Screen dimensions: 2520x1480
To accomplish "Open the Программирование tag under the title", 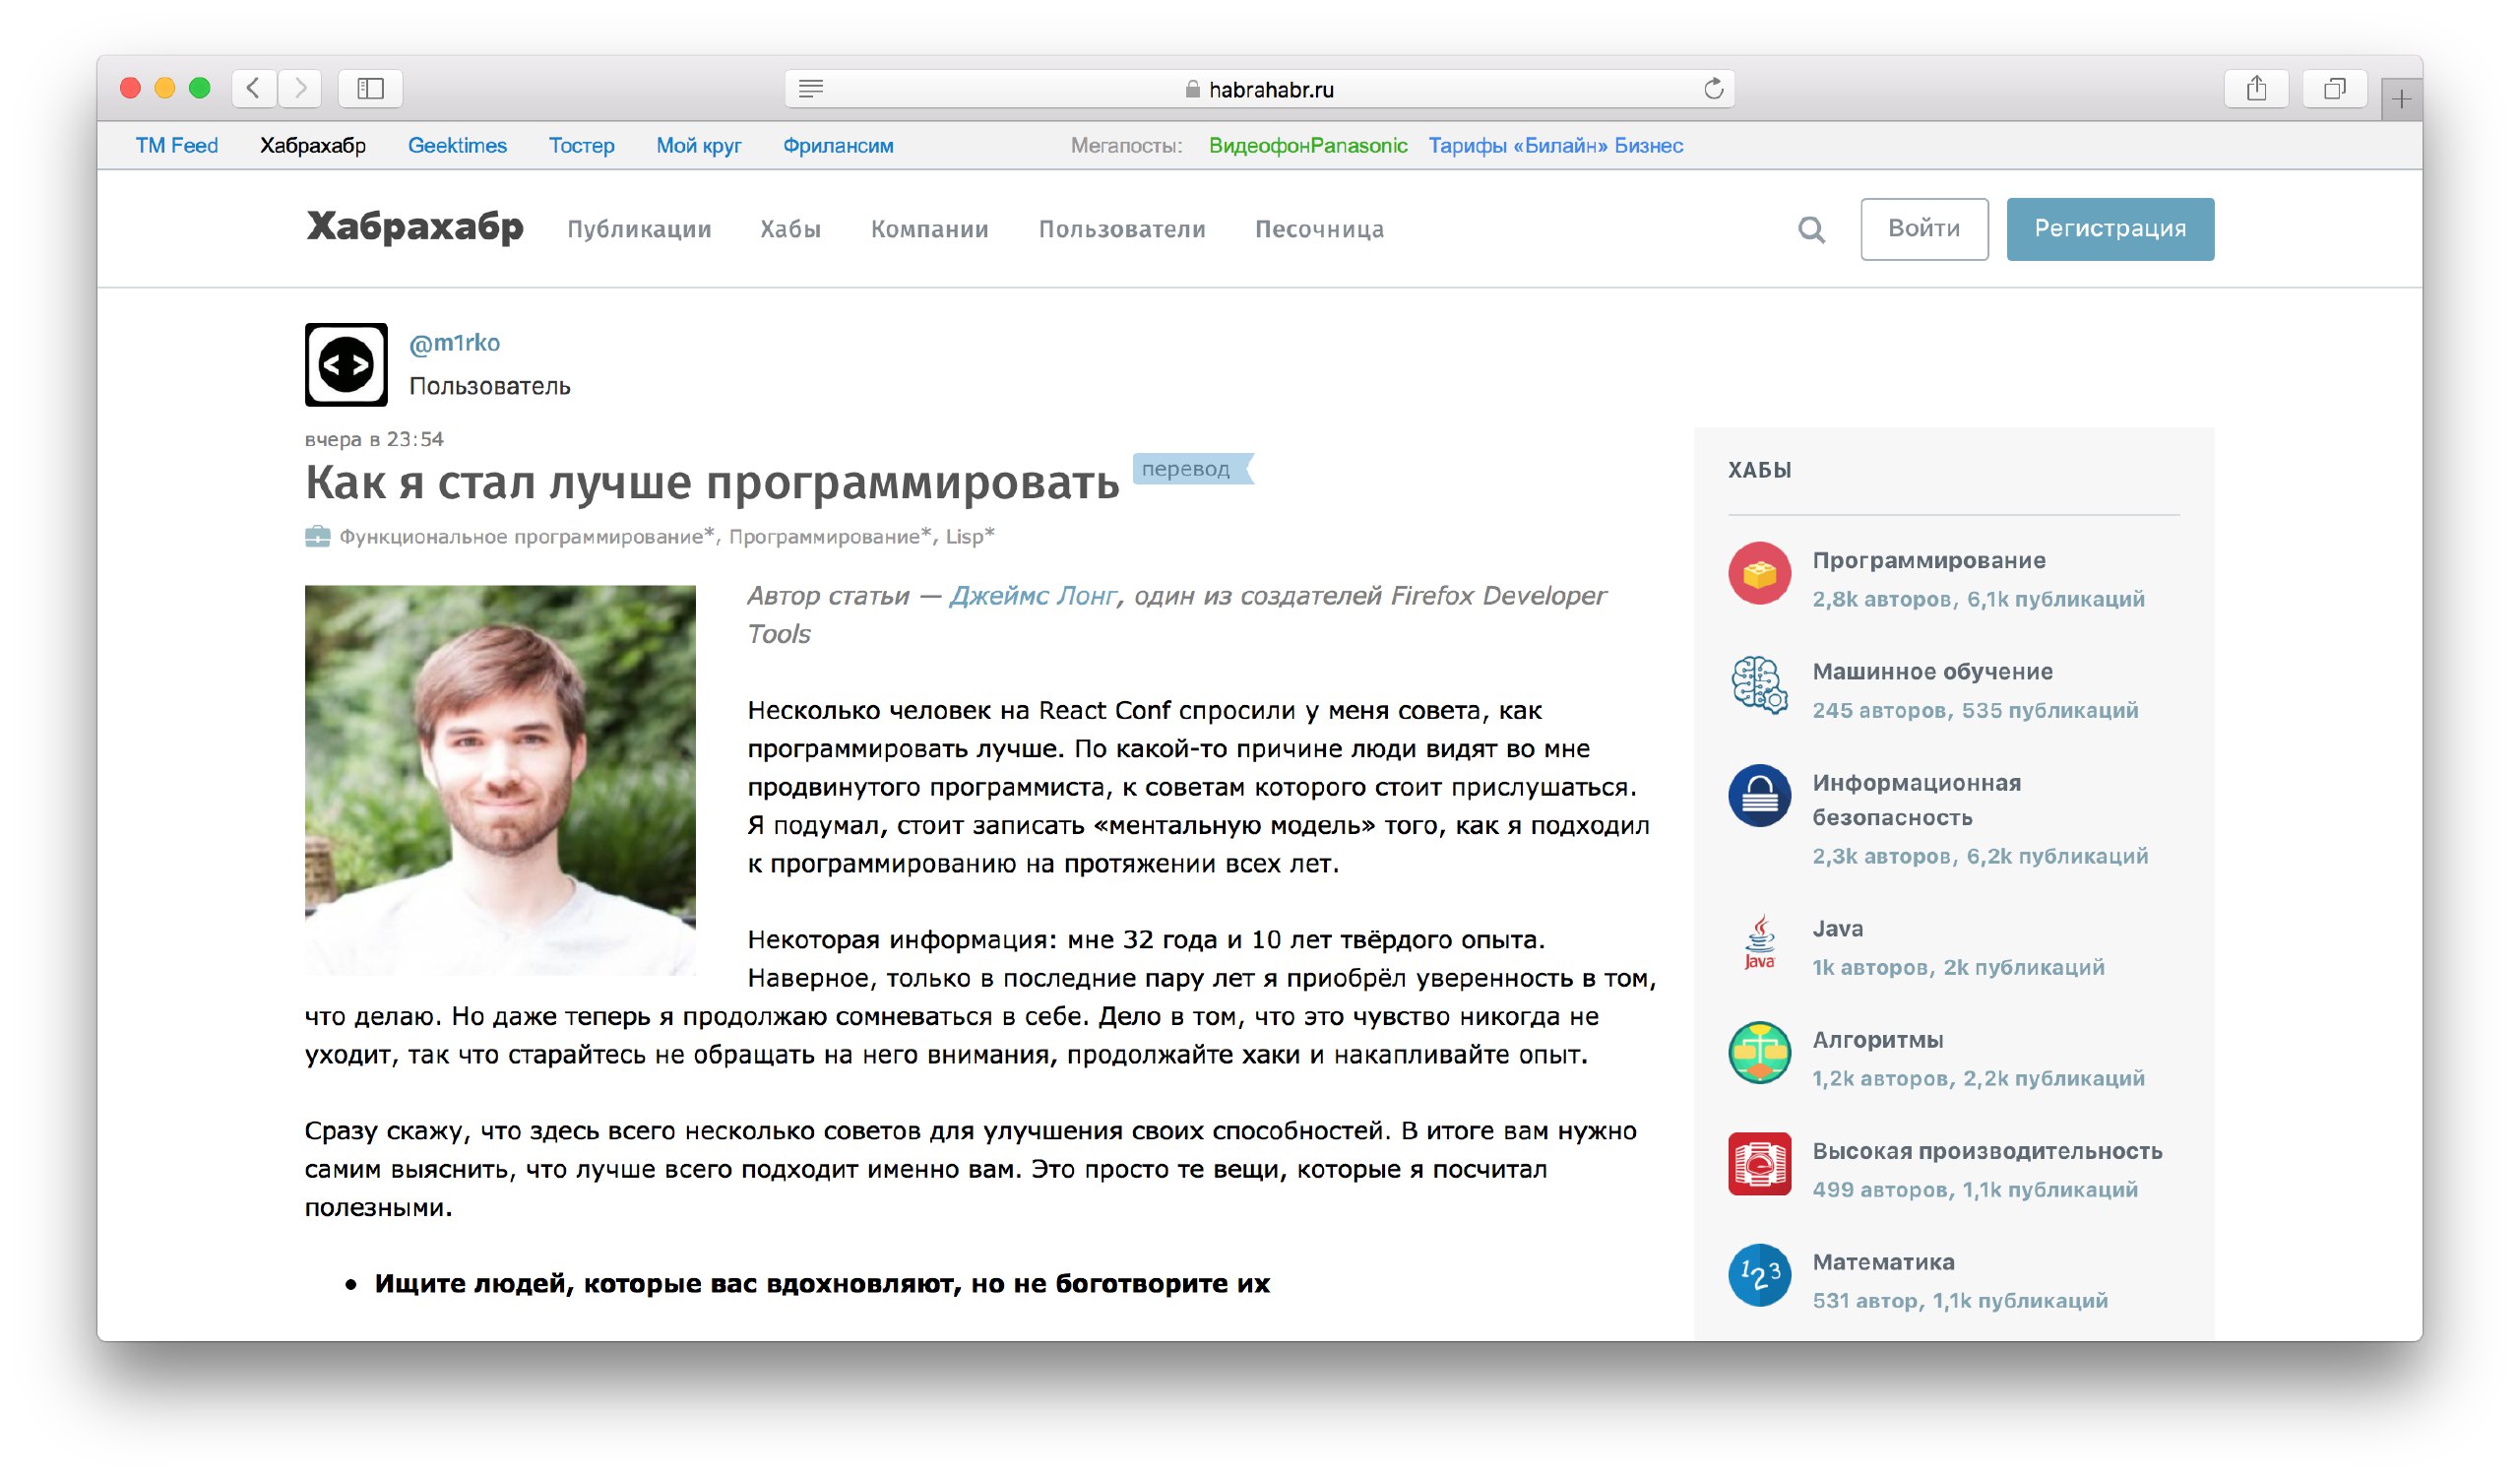I will point(829,537).
